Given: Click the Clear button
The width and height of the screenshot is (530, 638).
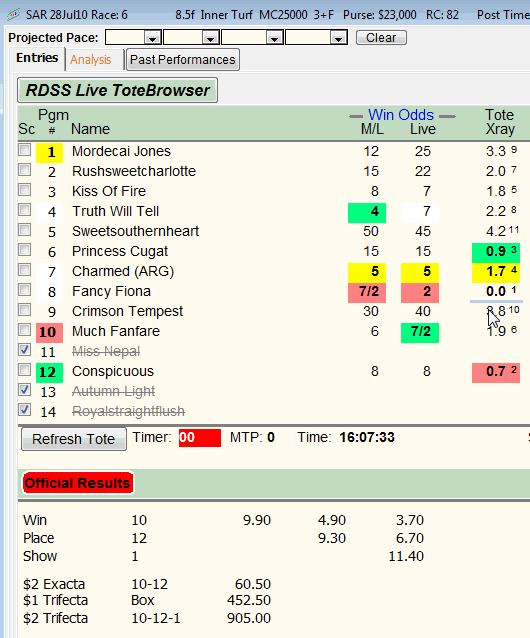Looking at the screenshot, I should (x=381, y=38).
